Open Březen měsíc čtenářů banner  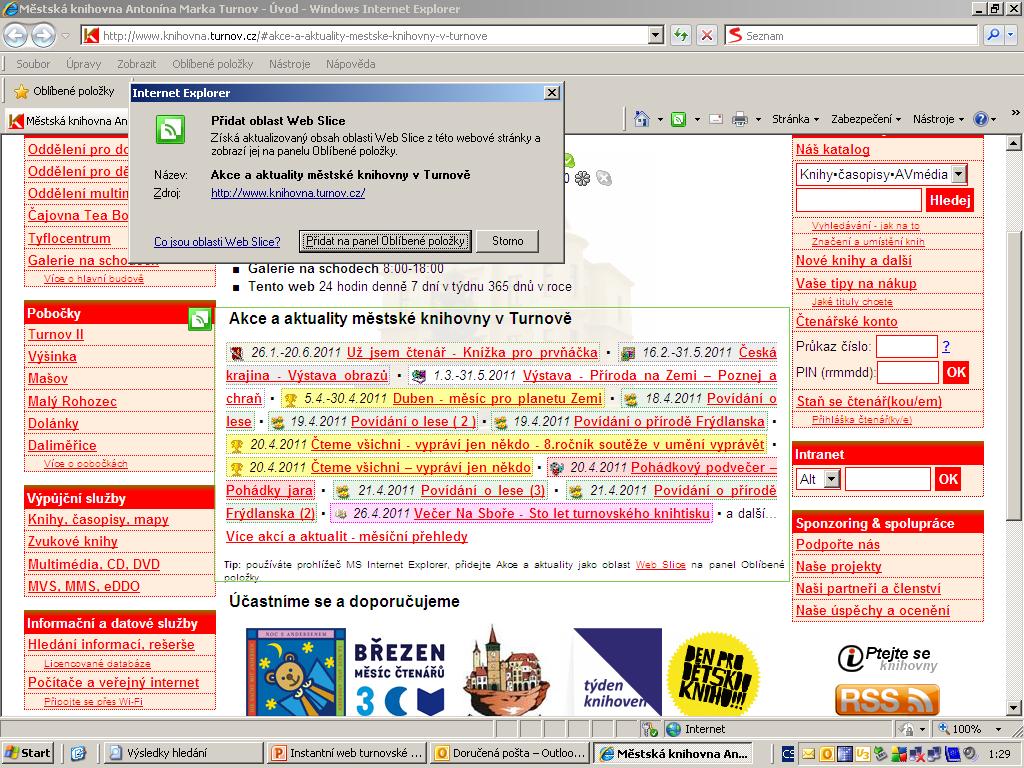pyautogui.click(x=399, y=677)
